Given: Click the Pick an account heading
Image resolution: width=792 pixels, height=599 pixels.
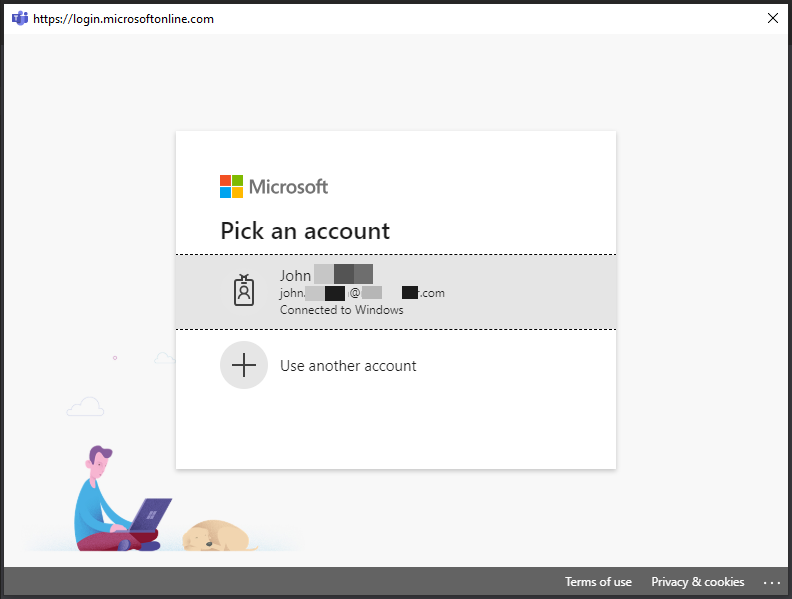Looking at the screenshot, I should click(305, 231).
